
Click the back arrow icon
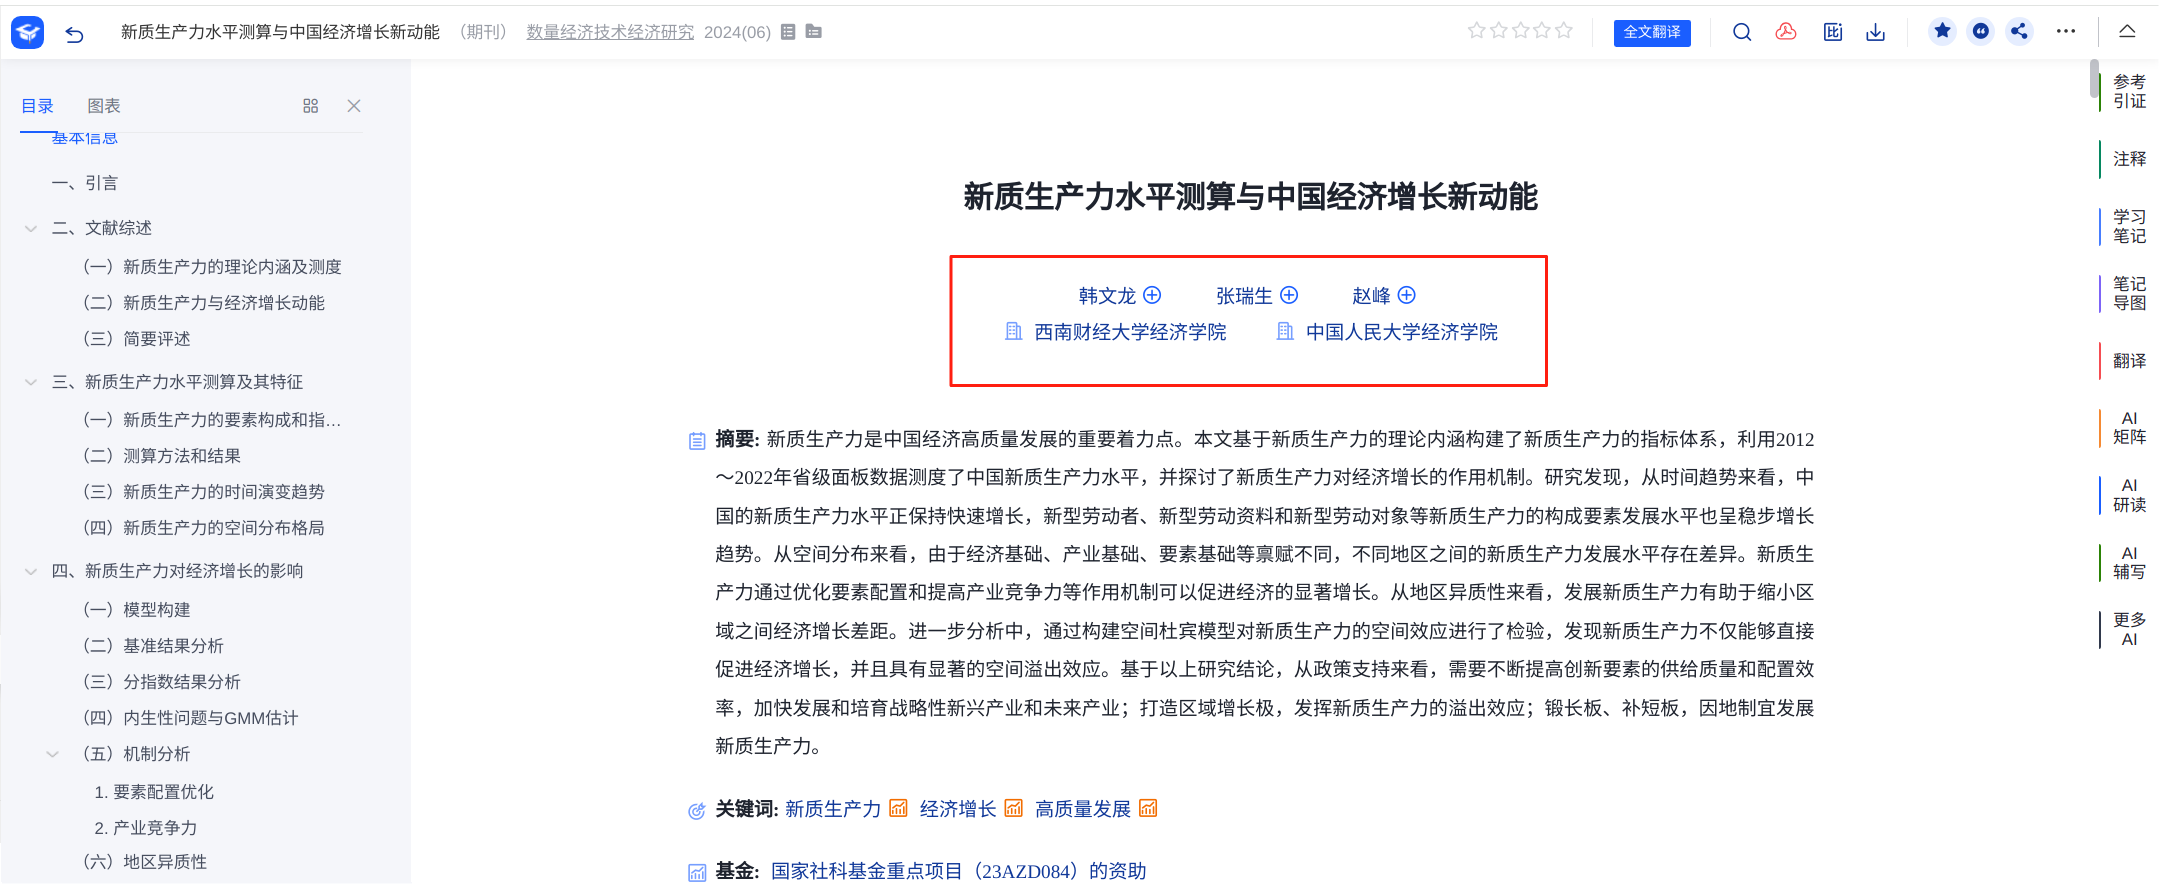[x=74, y=34]
